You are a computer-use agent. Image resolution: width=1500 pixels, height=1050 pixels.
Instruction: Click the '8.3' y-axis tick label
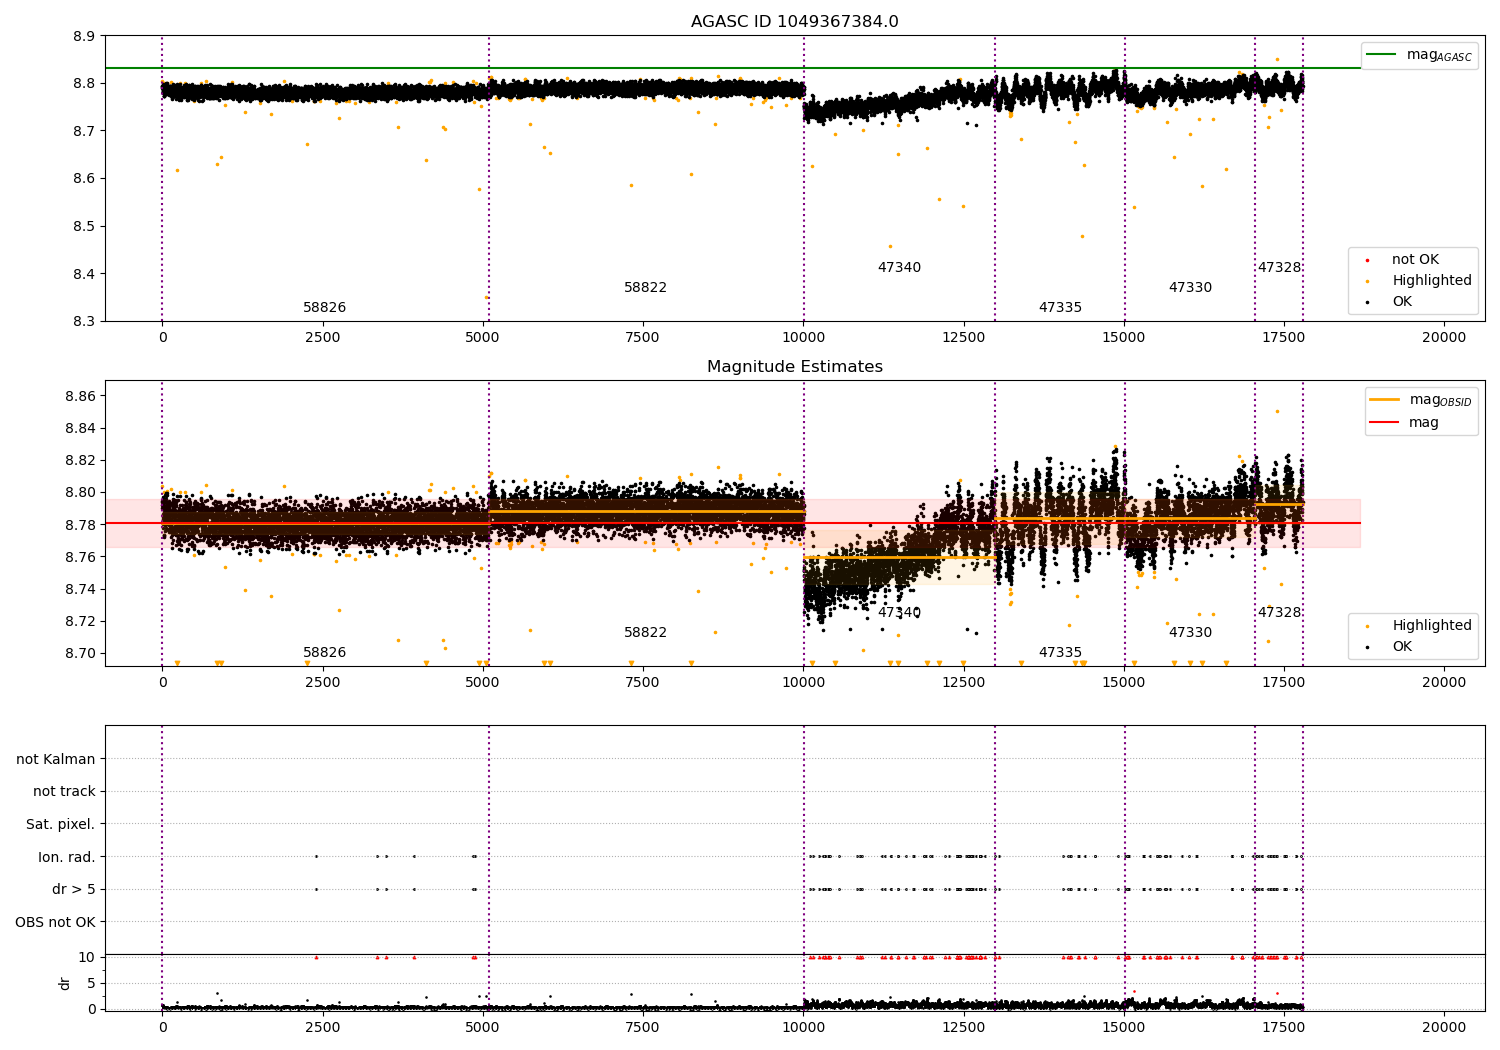pyautogui.click(x=86, y=322)
